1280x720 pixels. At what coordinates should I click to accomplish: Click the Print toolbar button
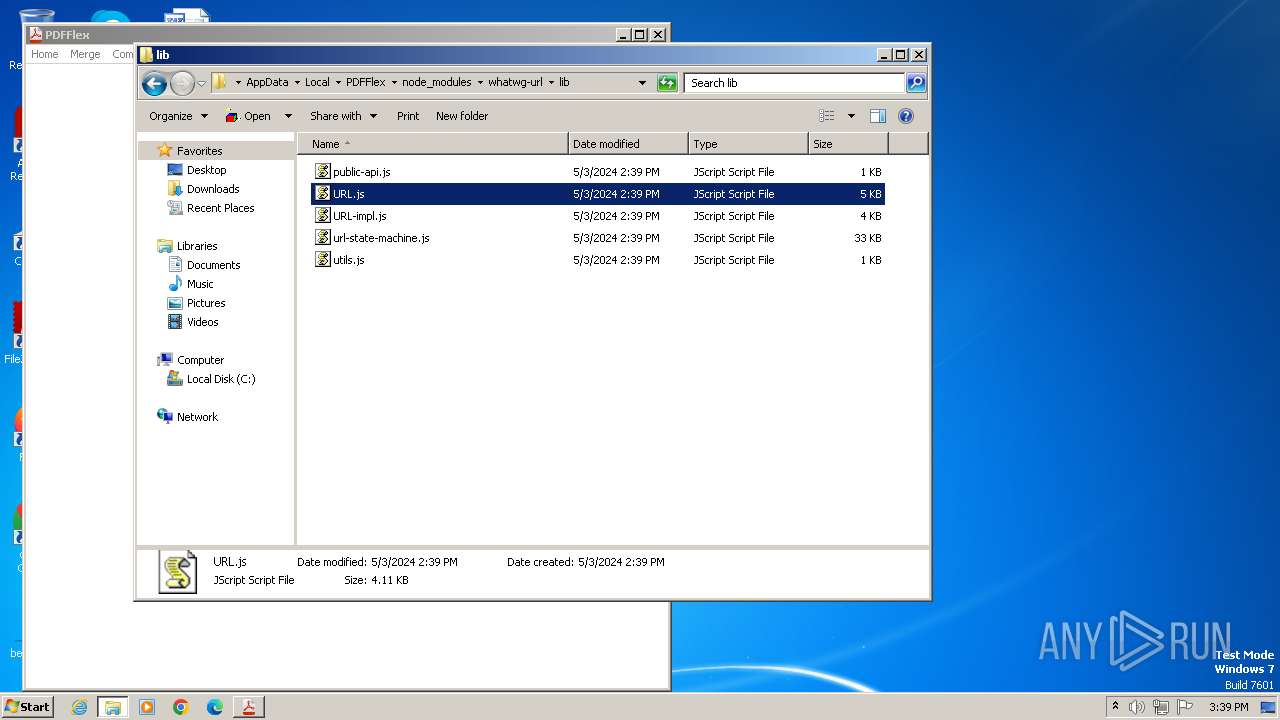click(408, 116)
